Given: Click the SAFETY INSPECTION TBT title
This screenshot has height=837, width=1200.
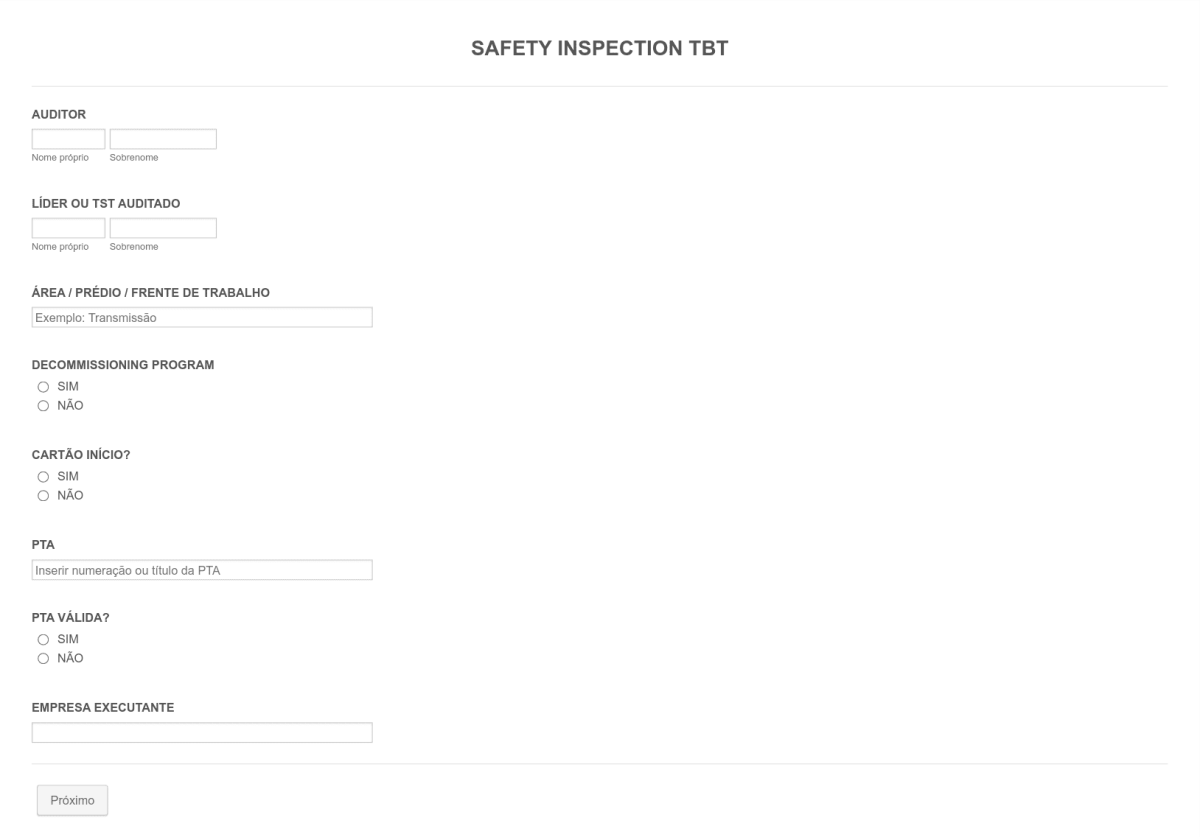Looking at the screenshot, I should (600, 46).
